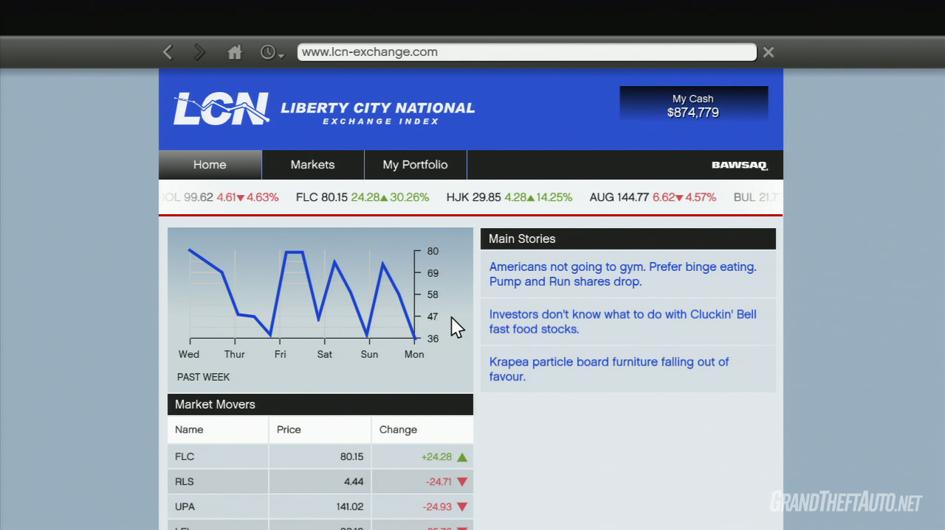Open the Cluckin' Bell stocks story
The image size is (945, 530).
pos(623,321)
